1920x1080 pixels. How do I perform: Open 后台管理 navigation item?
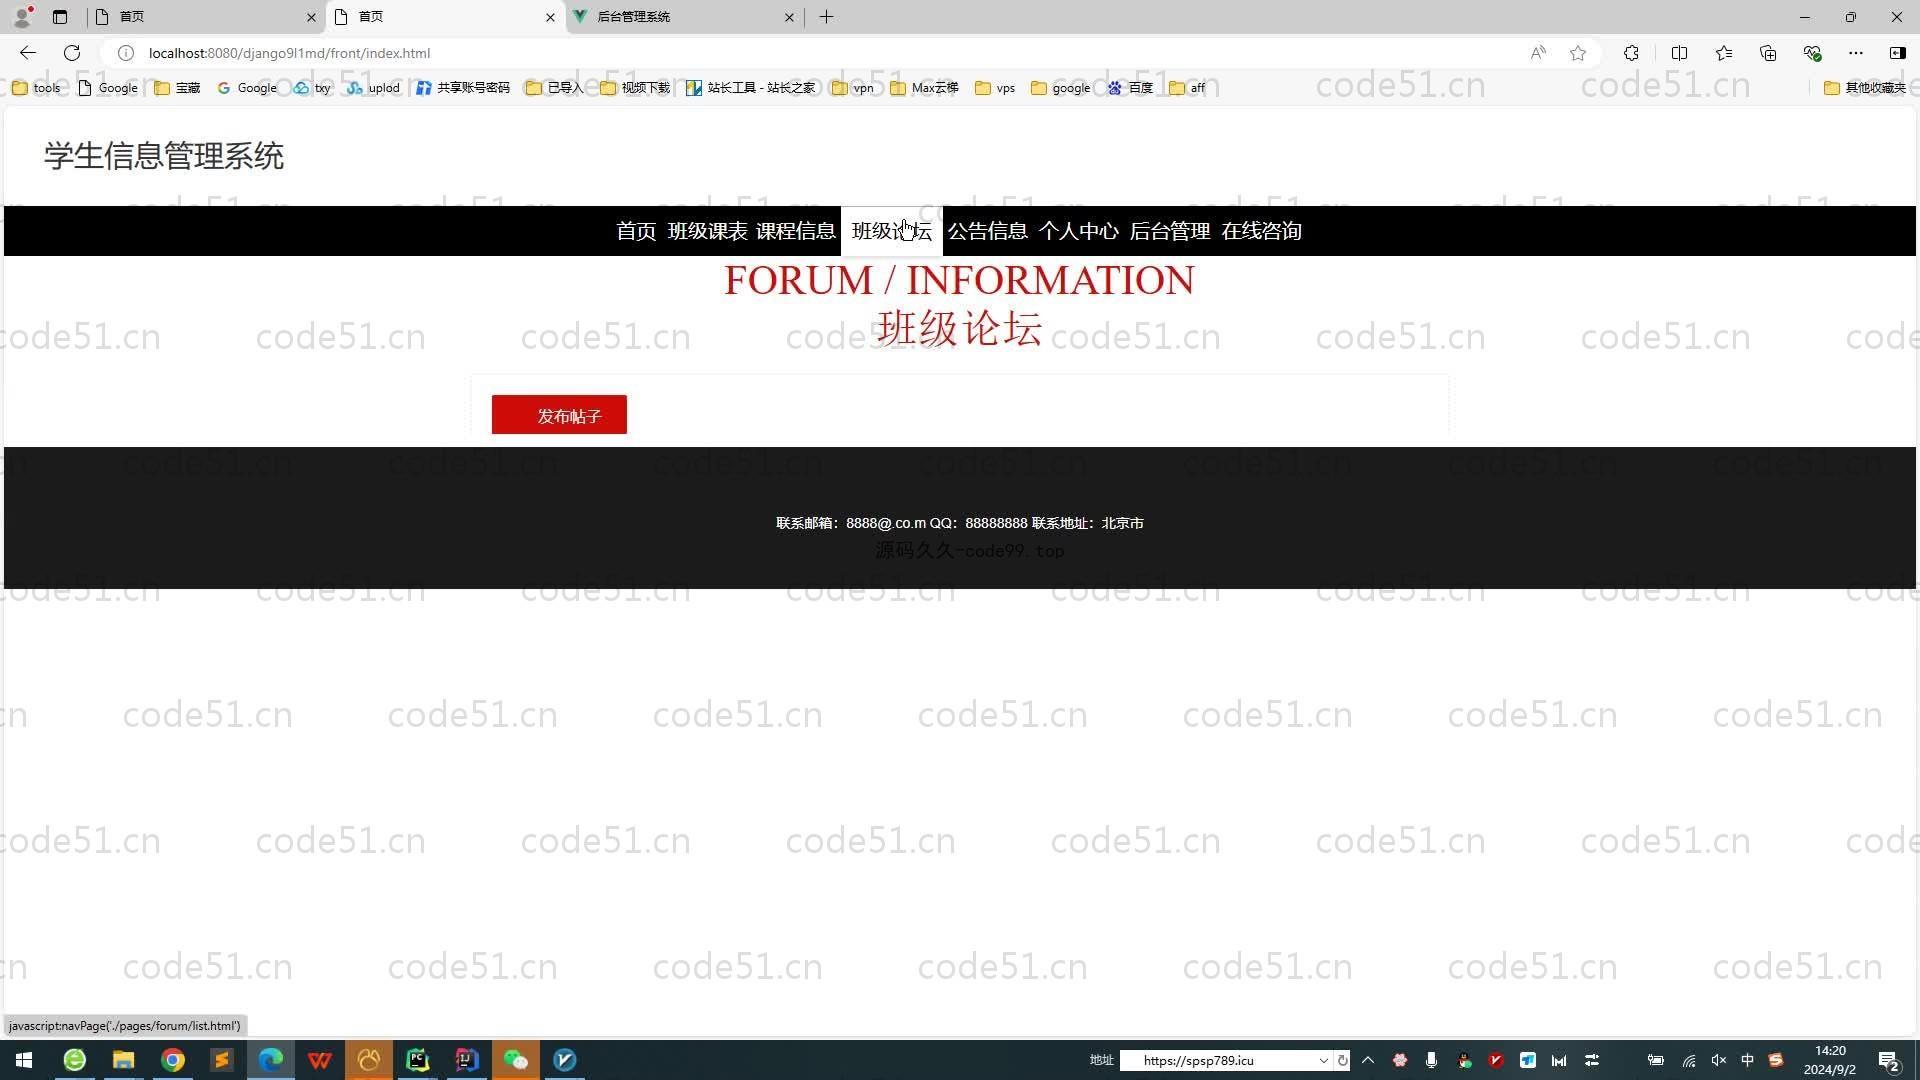[1170, 231]
